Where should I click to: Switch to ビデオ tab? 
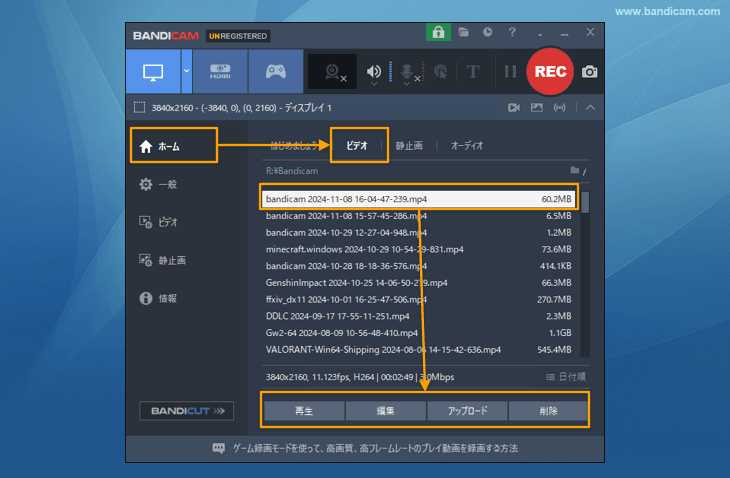pos(357,146)
